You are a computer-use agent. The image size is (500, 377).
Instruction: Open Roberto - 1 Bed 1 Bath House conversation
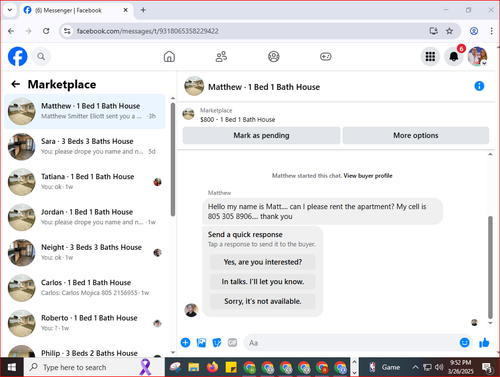click(85, 323)
